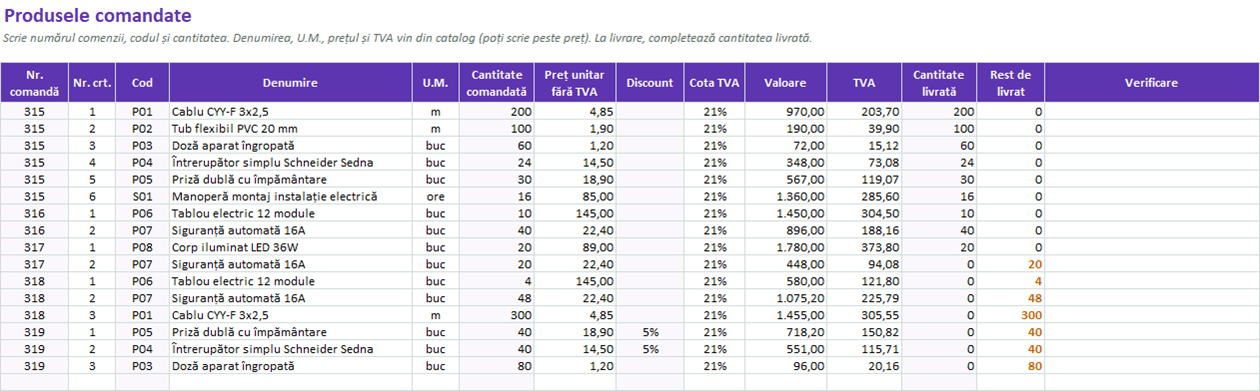Click the TVA cell '373,80'
The image size is (1260, 391).
[x=865, y=248]
